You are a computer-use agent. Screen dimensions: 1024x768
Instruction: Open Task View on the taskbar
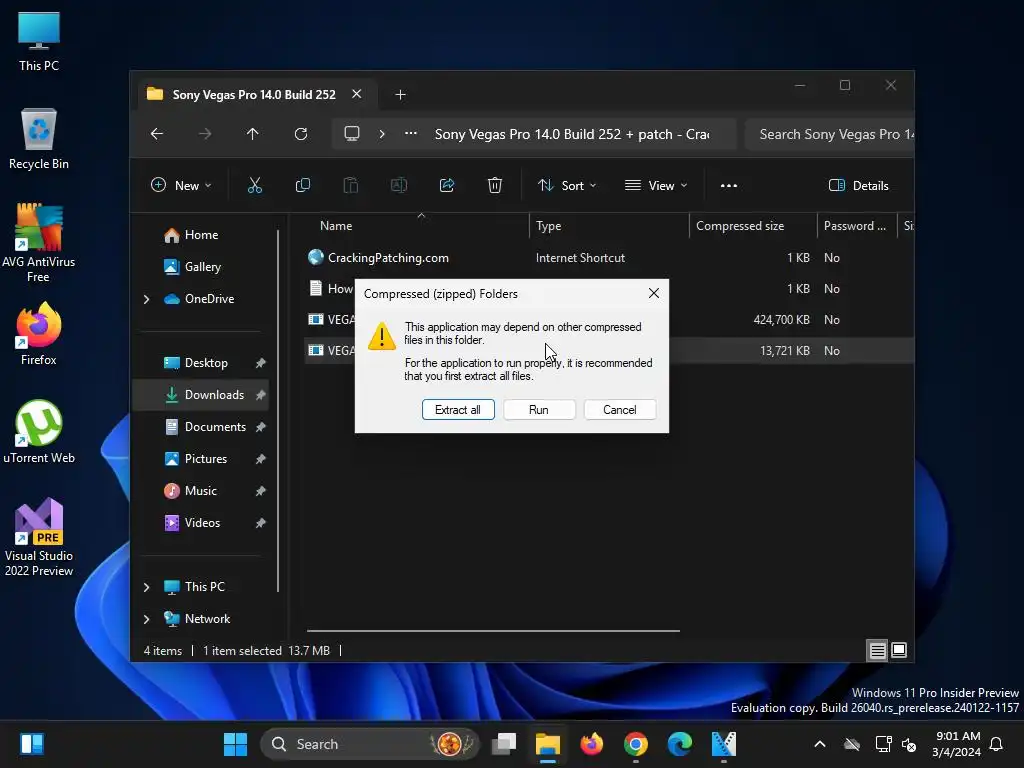(x=504, y=744)
